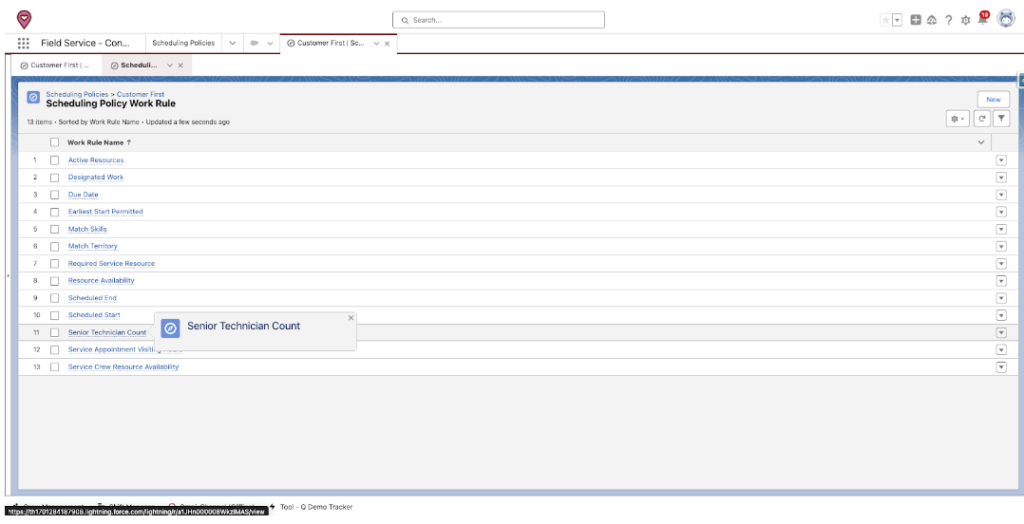The height and width of the screenshot is (524, 1024).
Task: Click the Senior Technician Count popup title
Action: pyautogui.click(x=244, y=326)
